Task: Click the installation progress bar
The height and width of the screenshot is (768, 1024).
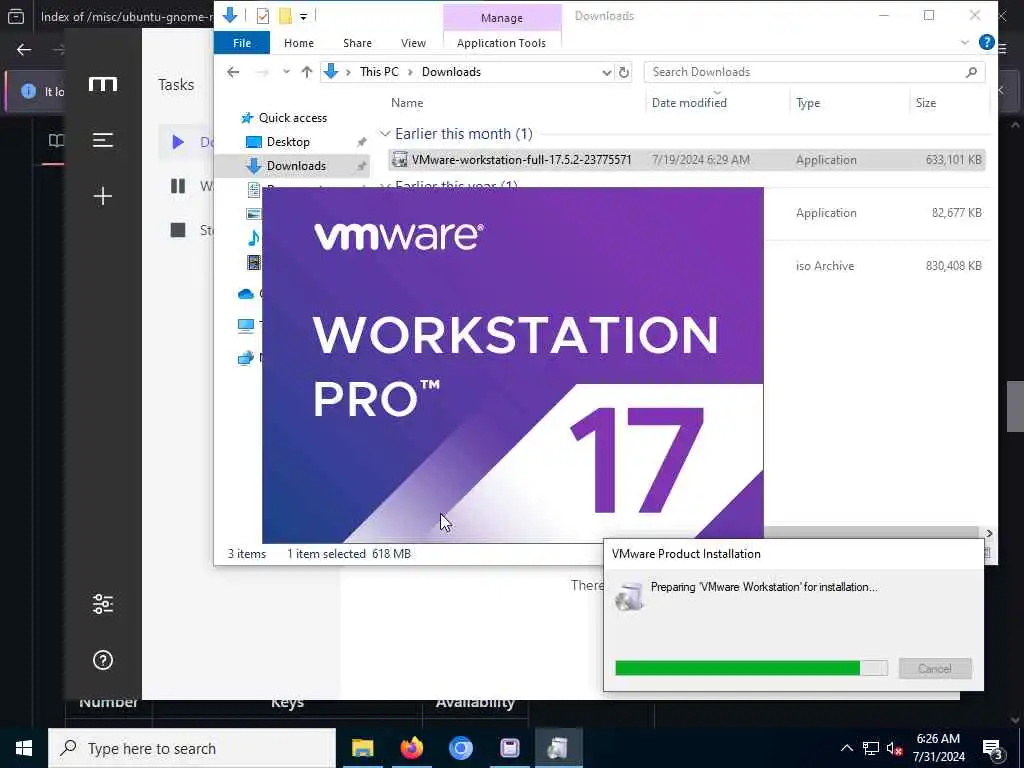Action: [751, 668]
